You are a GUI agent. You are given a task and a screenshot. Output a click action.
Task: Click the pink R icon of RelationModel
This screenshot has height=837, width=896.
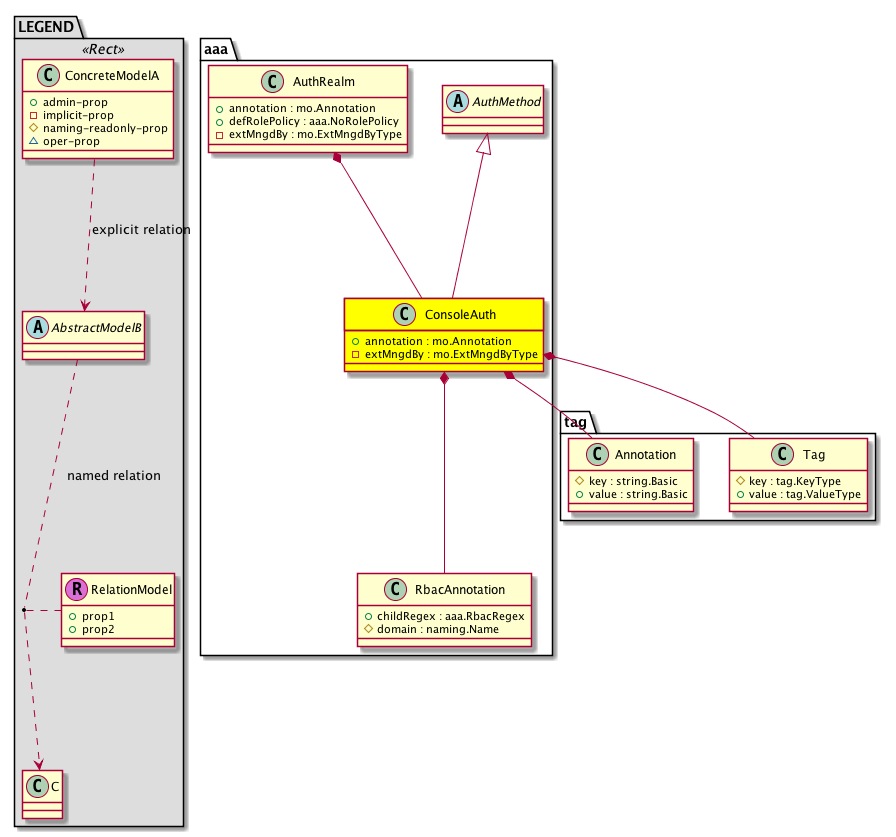[x=77, y=589]
